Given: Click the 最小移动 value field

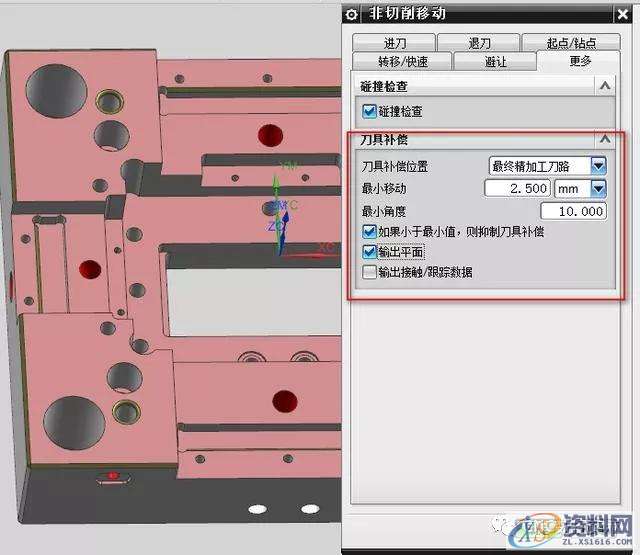Looking at the screenshot, I should click(516, 188).
